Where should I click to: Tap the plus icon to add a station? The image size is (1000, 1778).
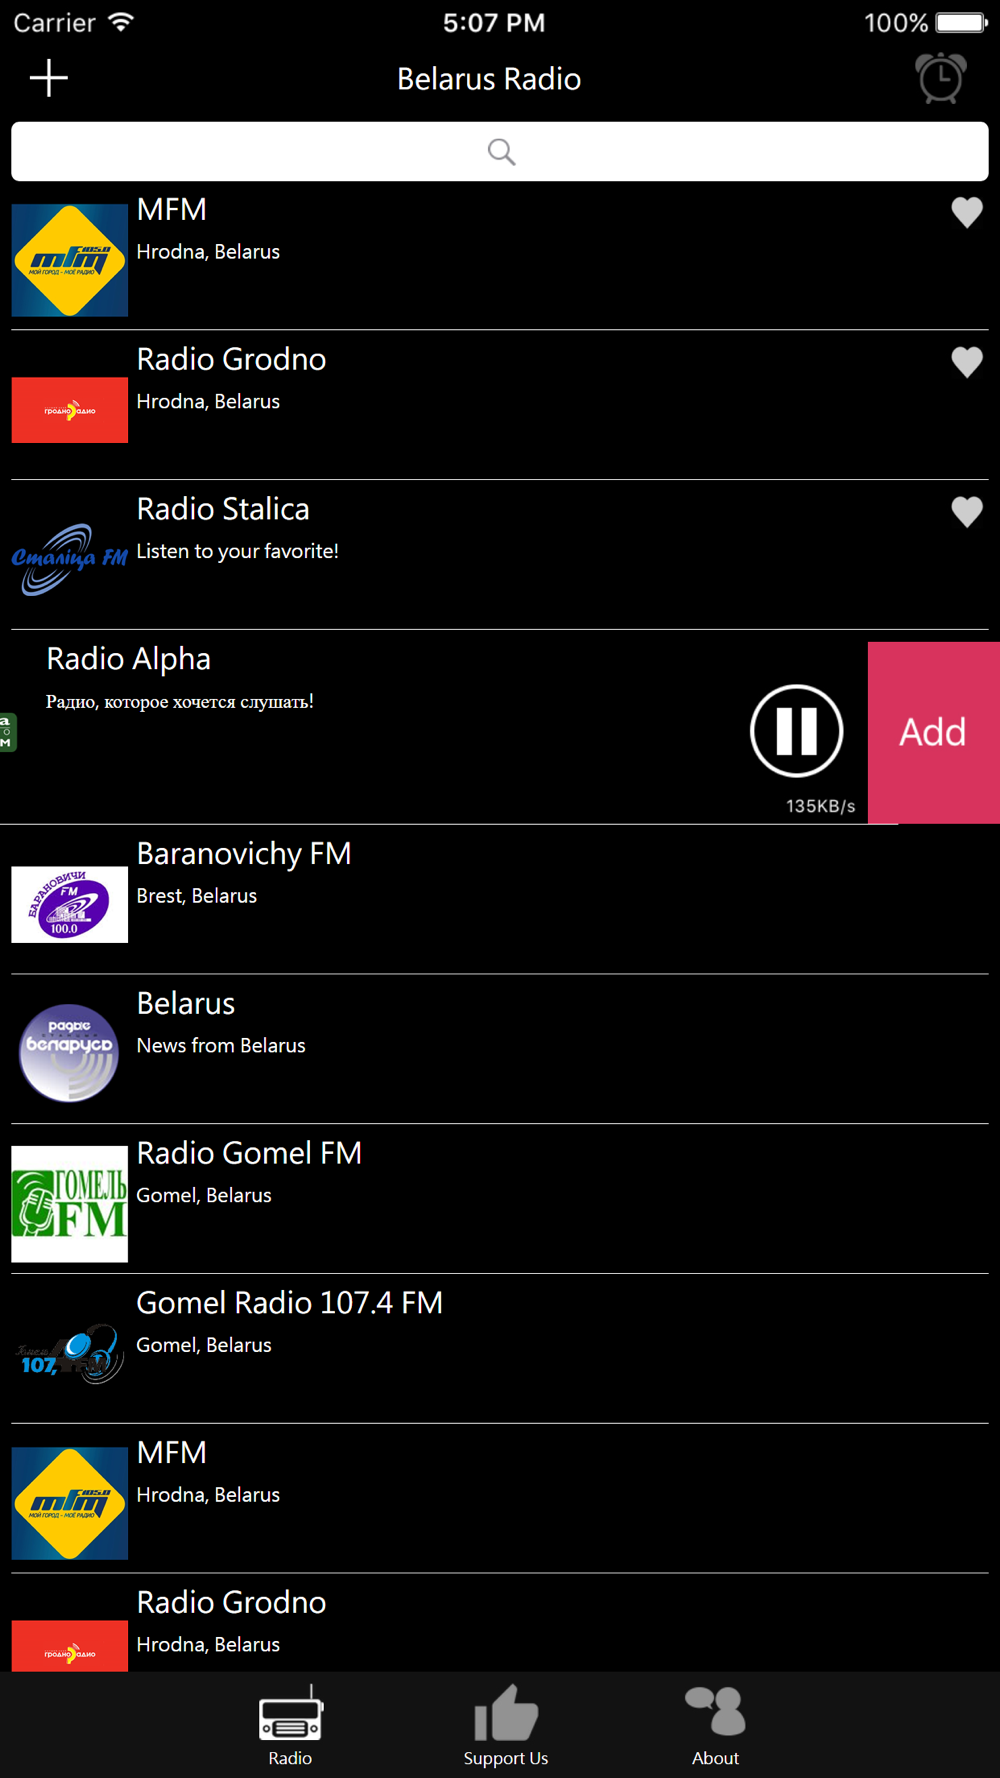point(48,78)
